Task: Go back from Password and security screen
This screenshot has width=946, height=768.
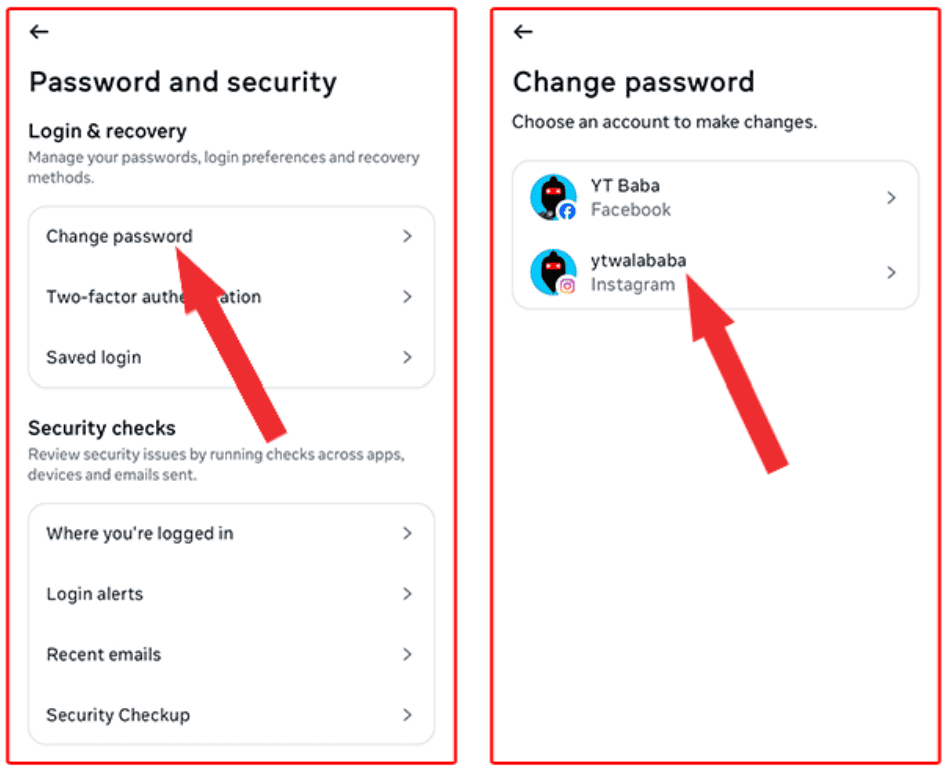Action: [39, 31]
